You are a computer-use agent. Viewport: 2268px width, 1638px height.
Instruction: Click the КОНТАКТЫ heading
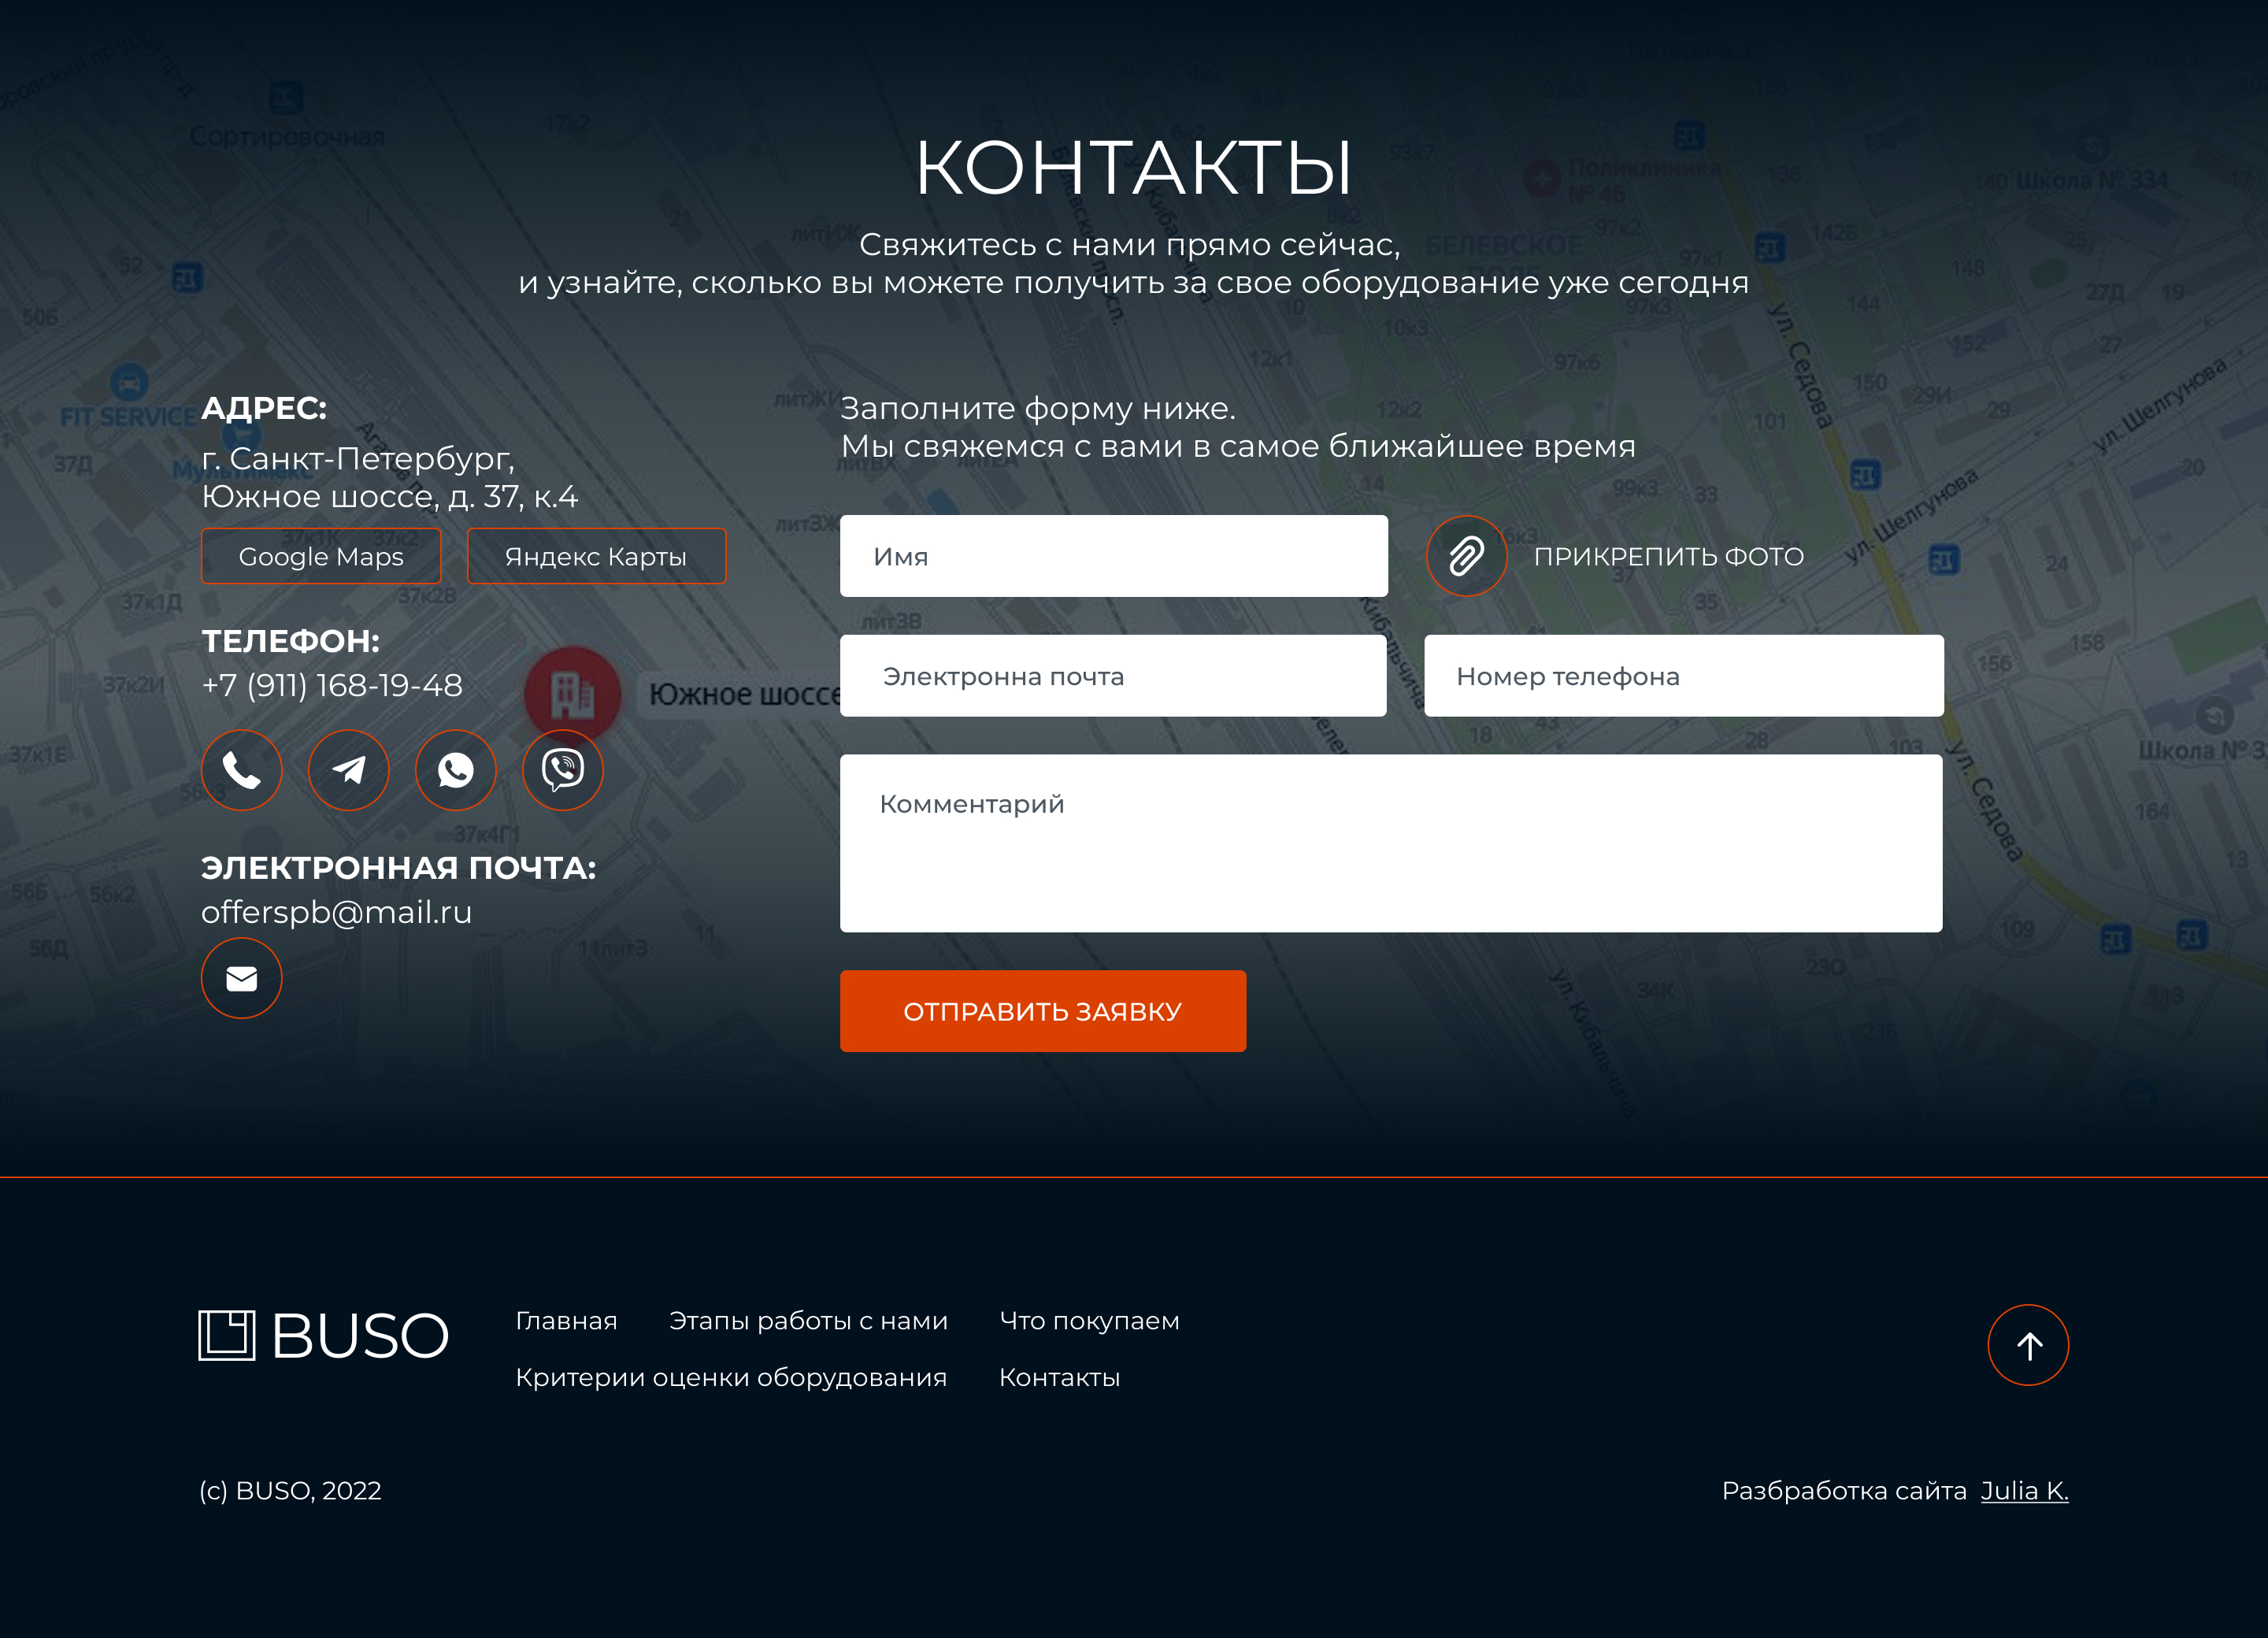[1133, 167]
